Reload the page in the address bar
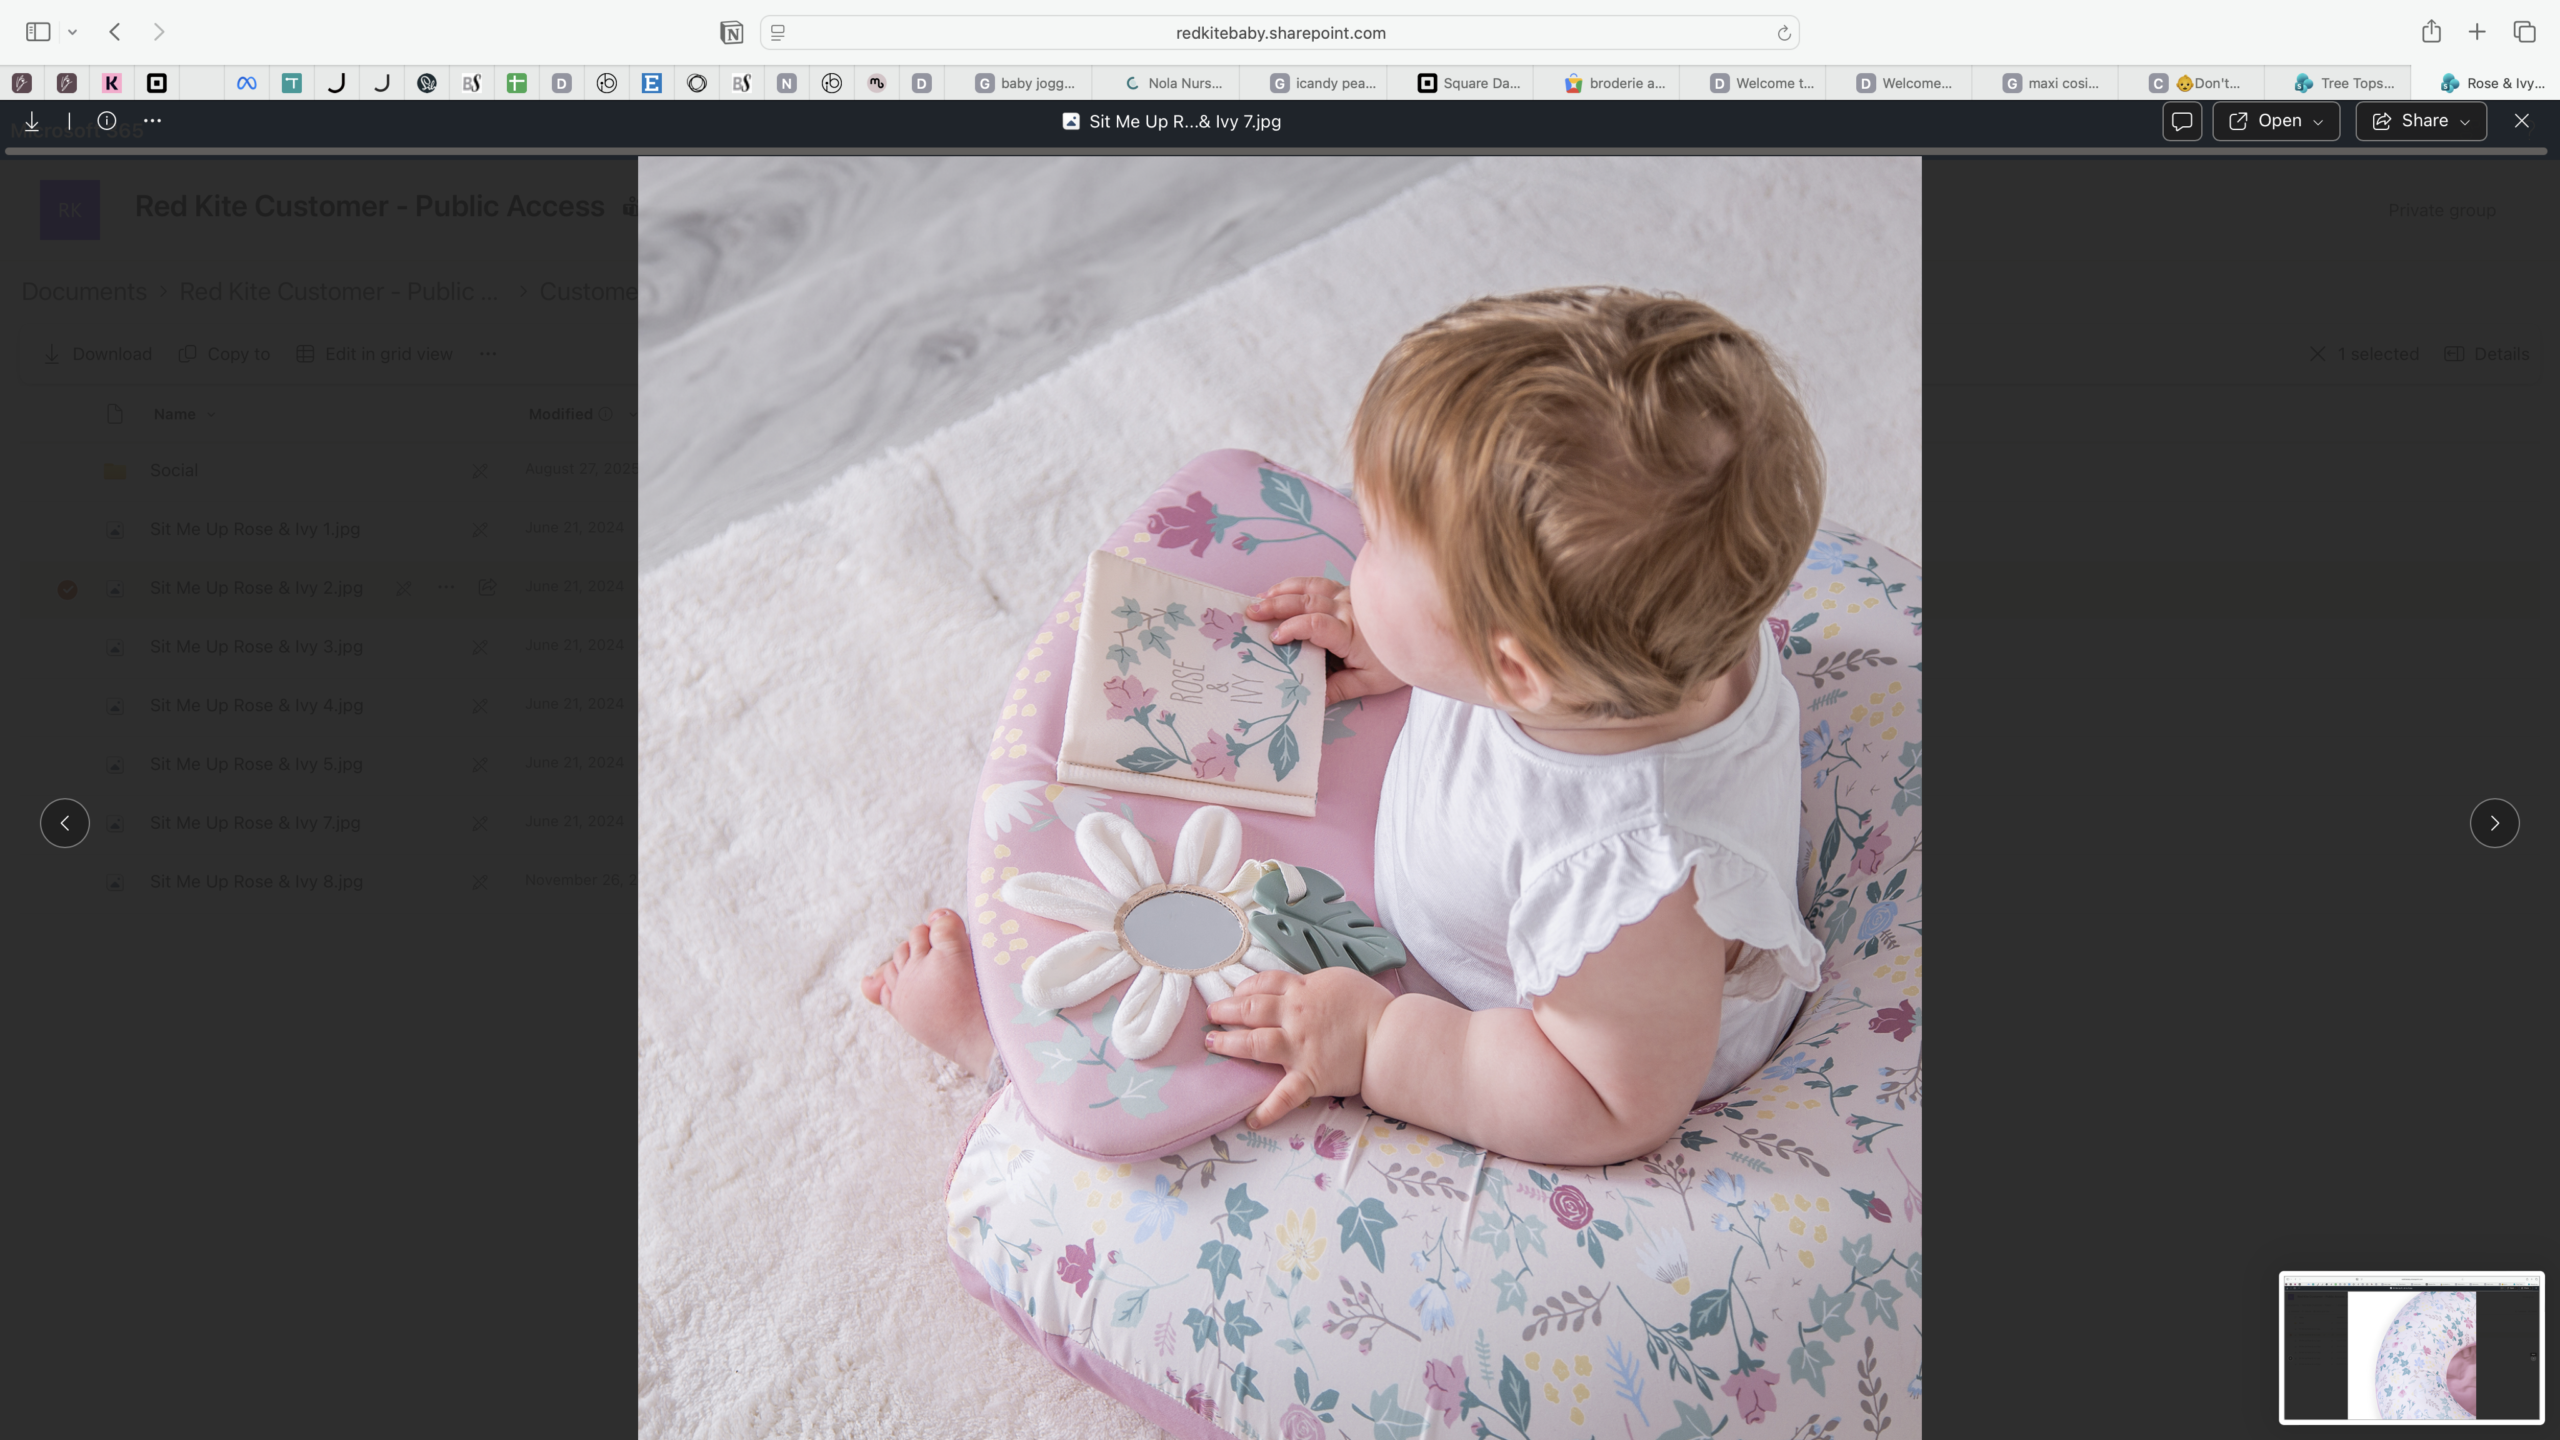Screen dimensions: 2560x1440 [x=1783, y=33]
